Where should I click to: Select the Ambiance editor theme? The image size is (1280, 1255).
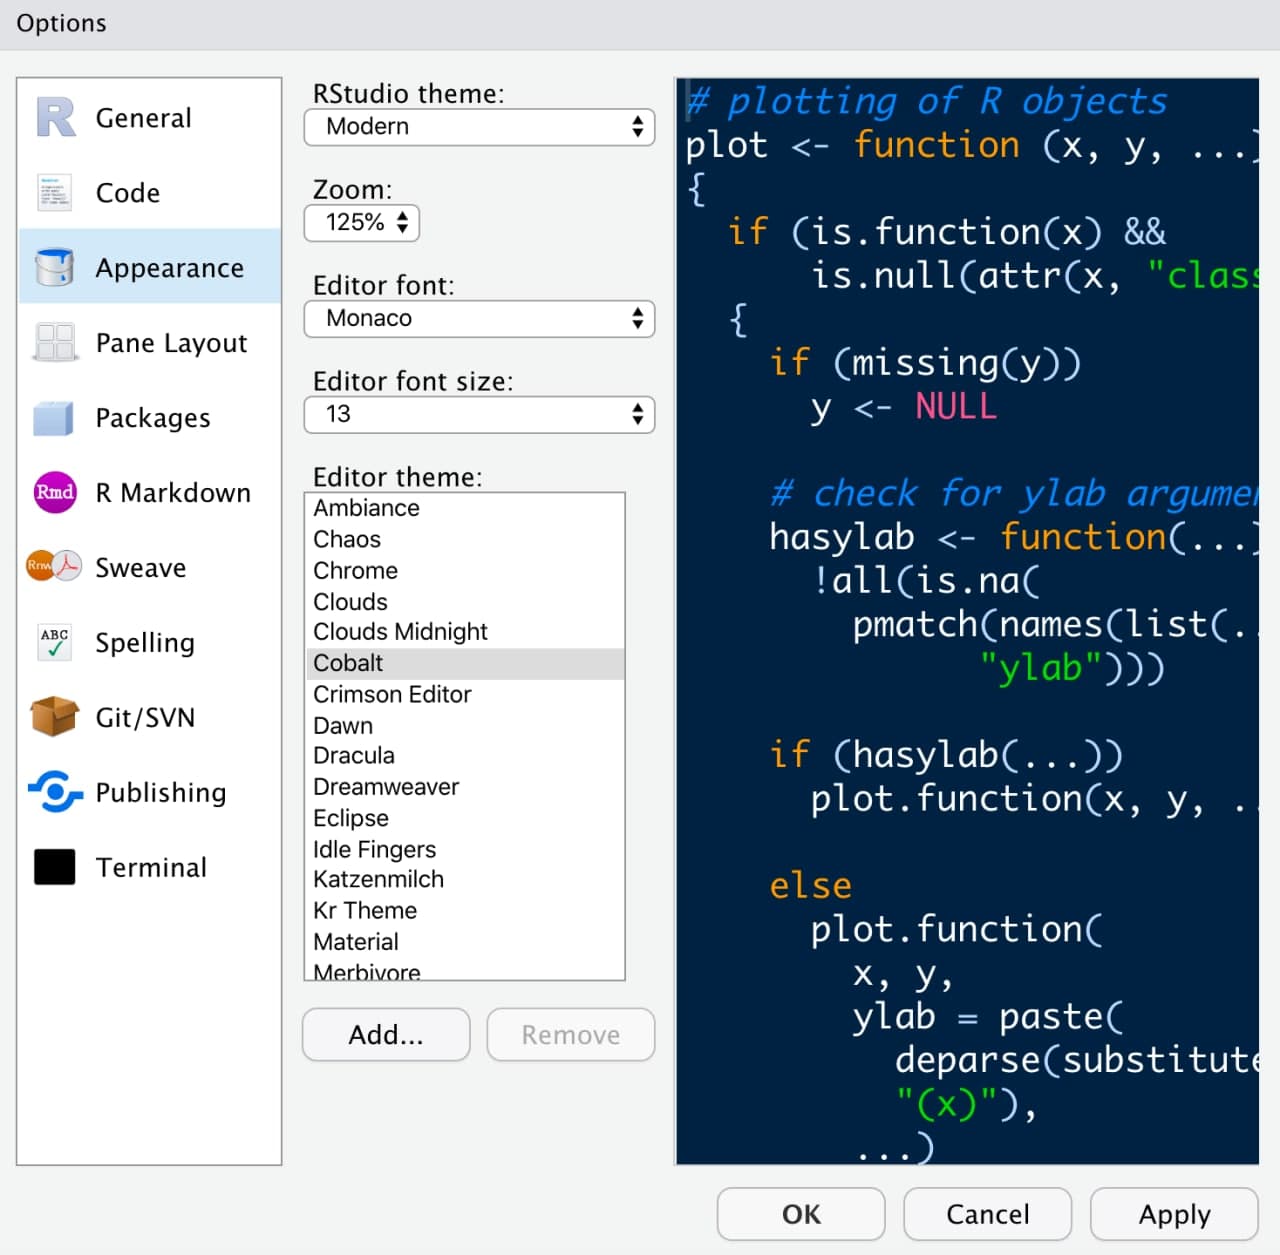(x=465, y=508)
